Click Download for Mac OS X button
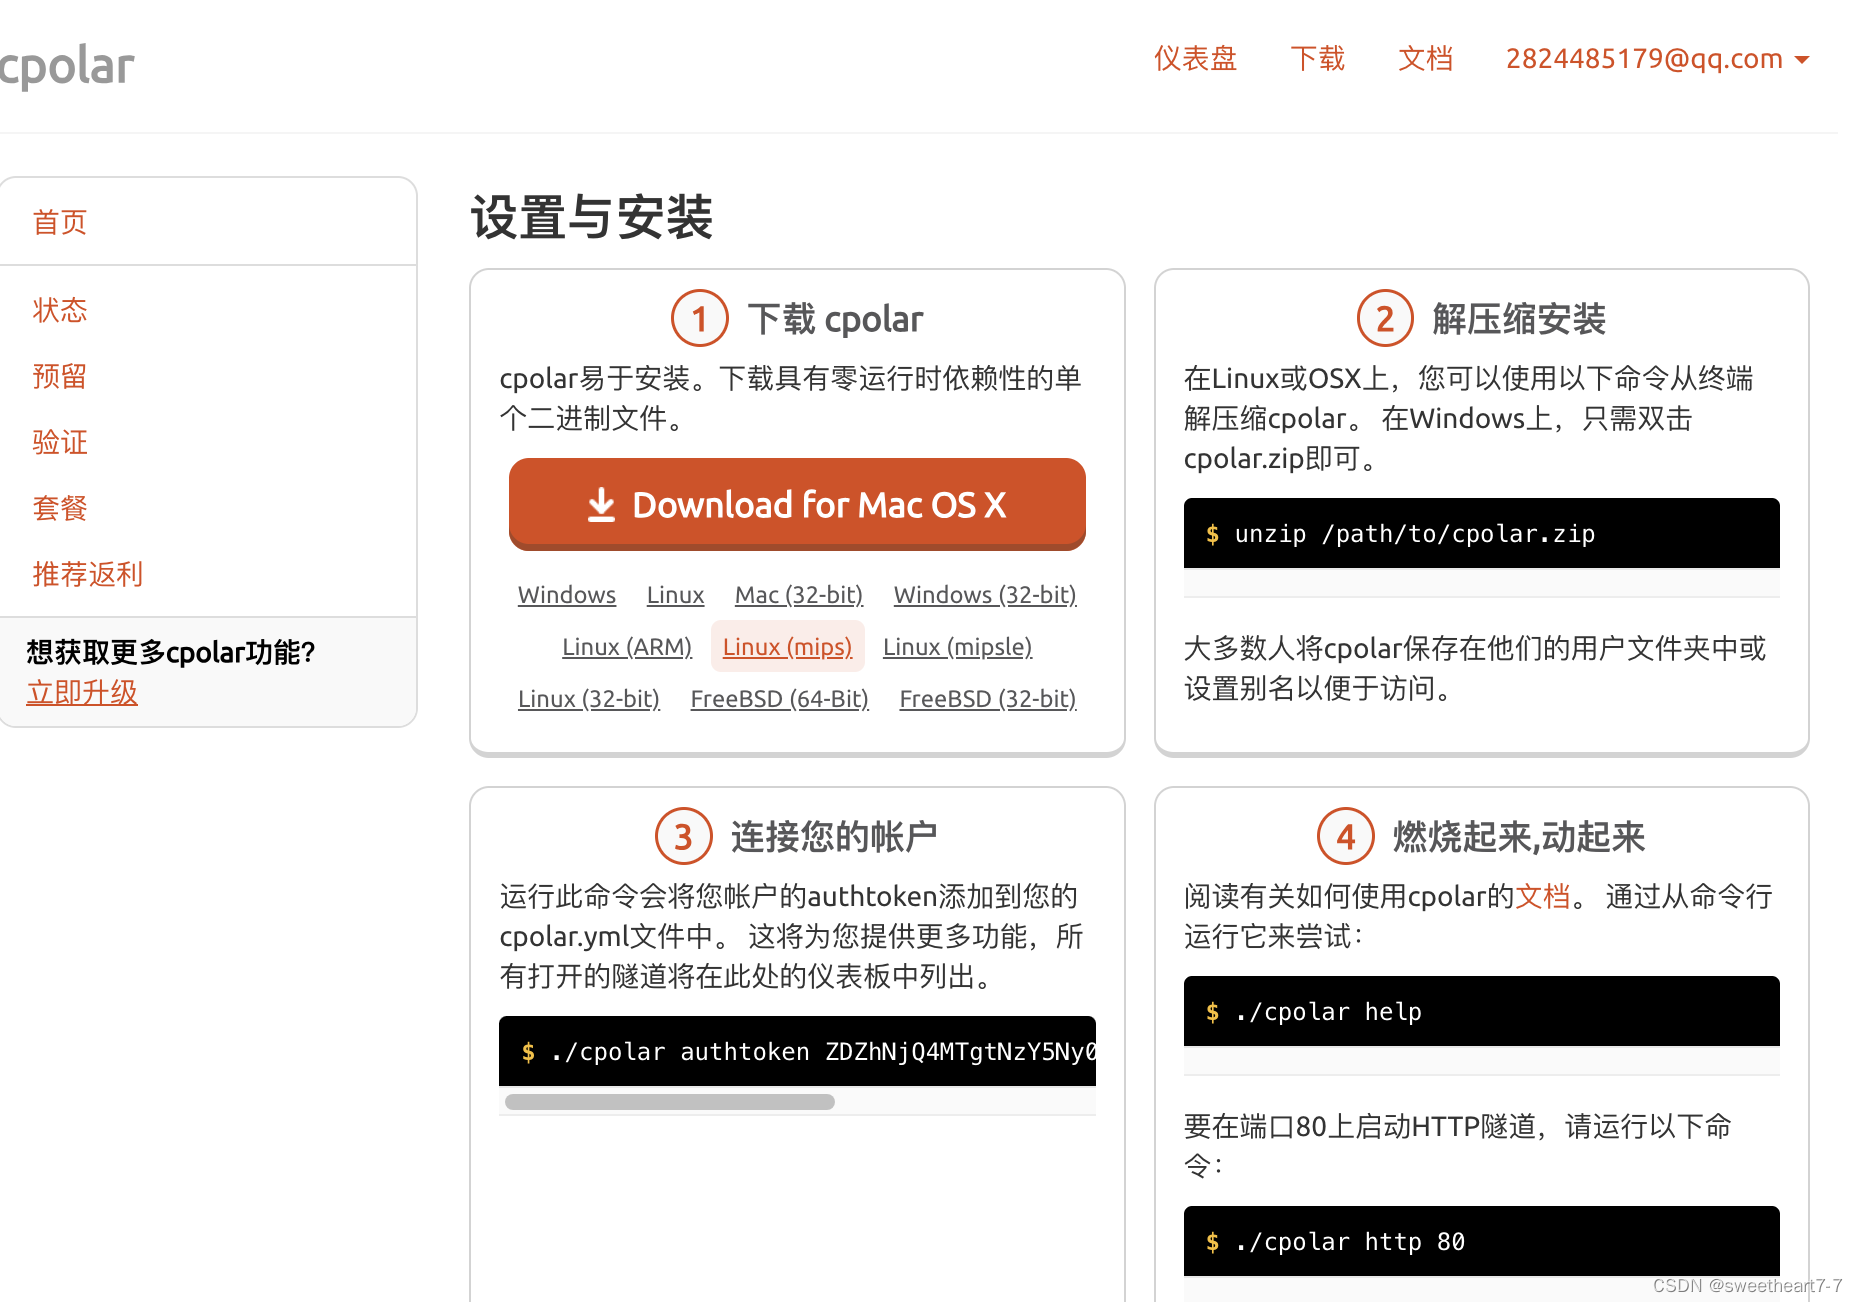Screen dimensions: 1858x1302 pyautogui.click(x=797, y=504)
